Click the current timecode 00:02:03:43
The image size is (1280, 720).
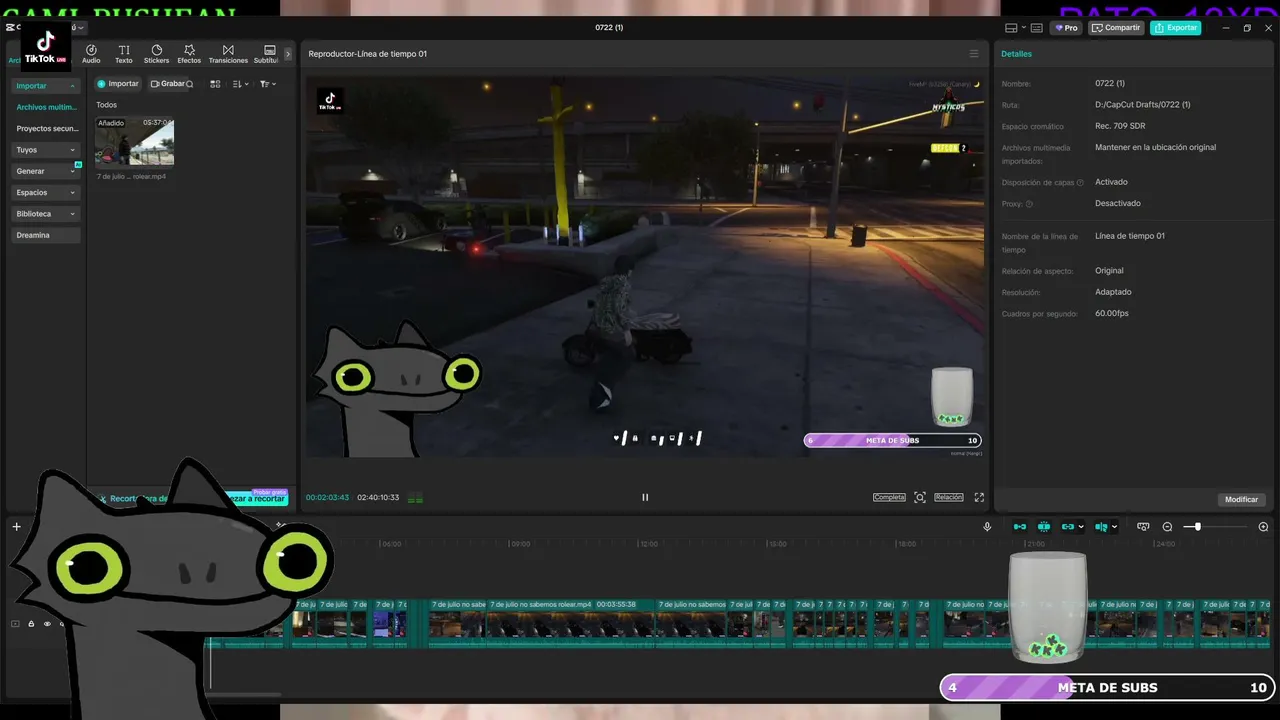327,498
